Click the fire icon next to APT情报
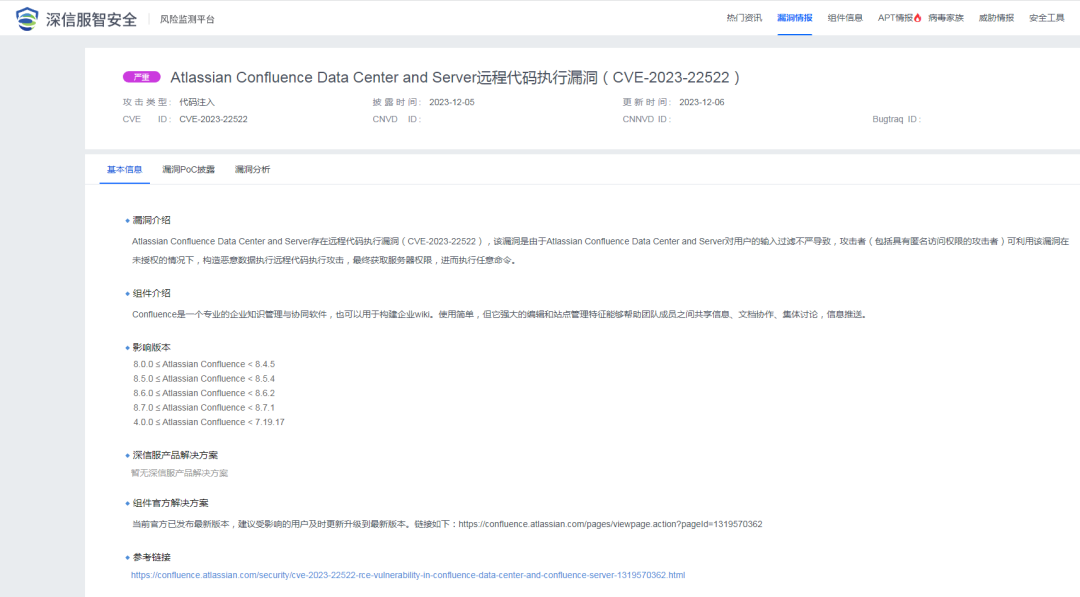 917,18
